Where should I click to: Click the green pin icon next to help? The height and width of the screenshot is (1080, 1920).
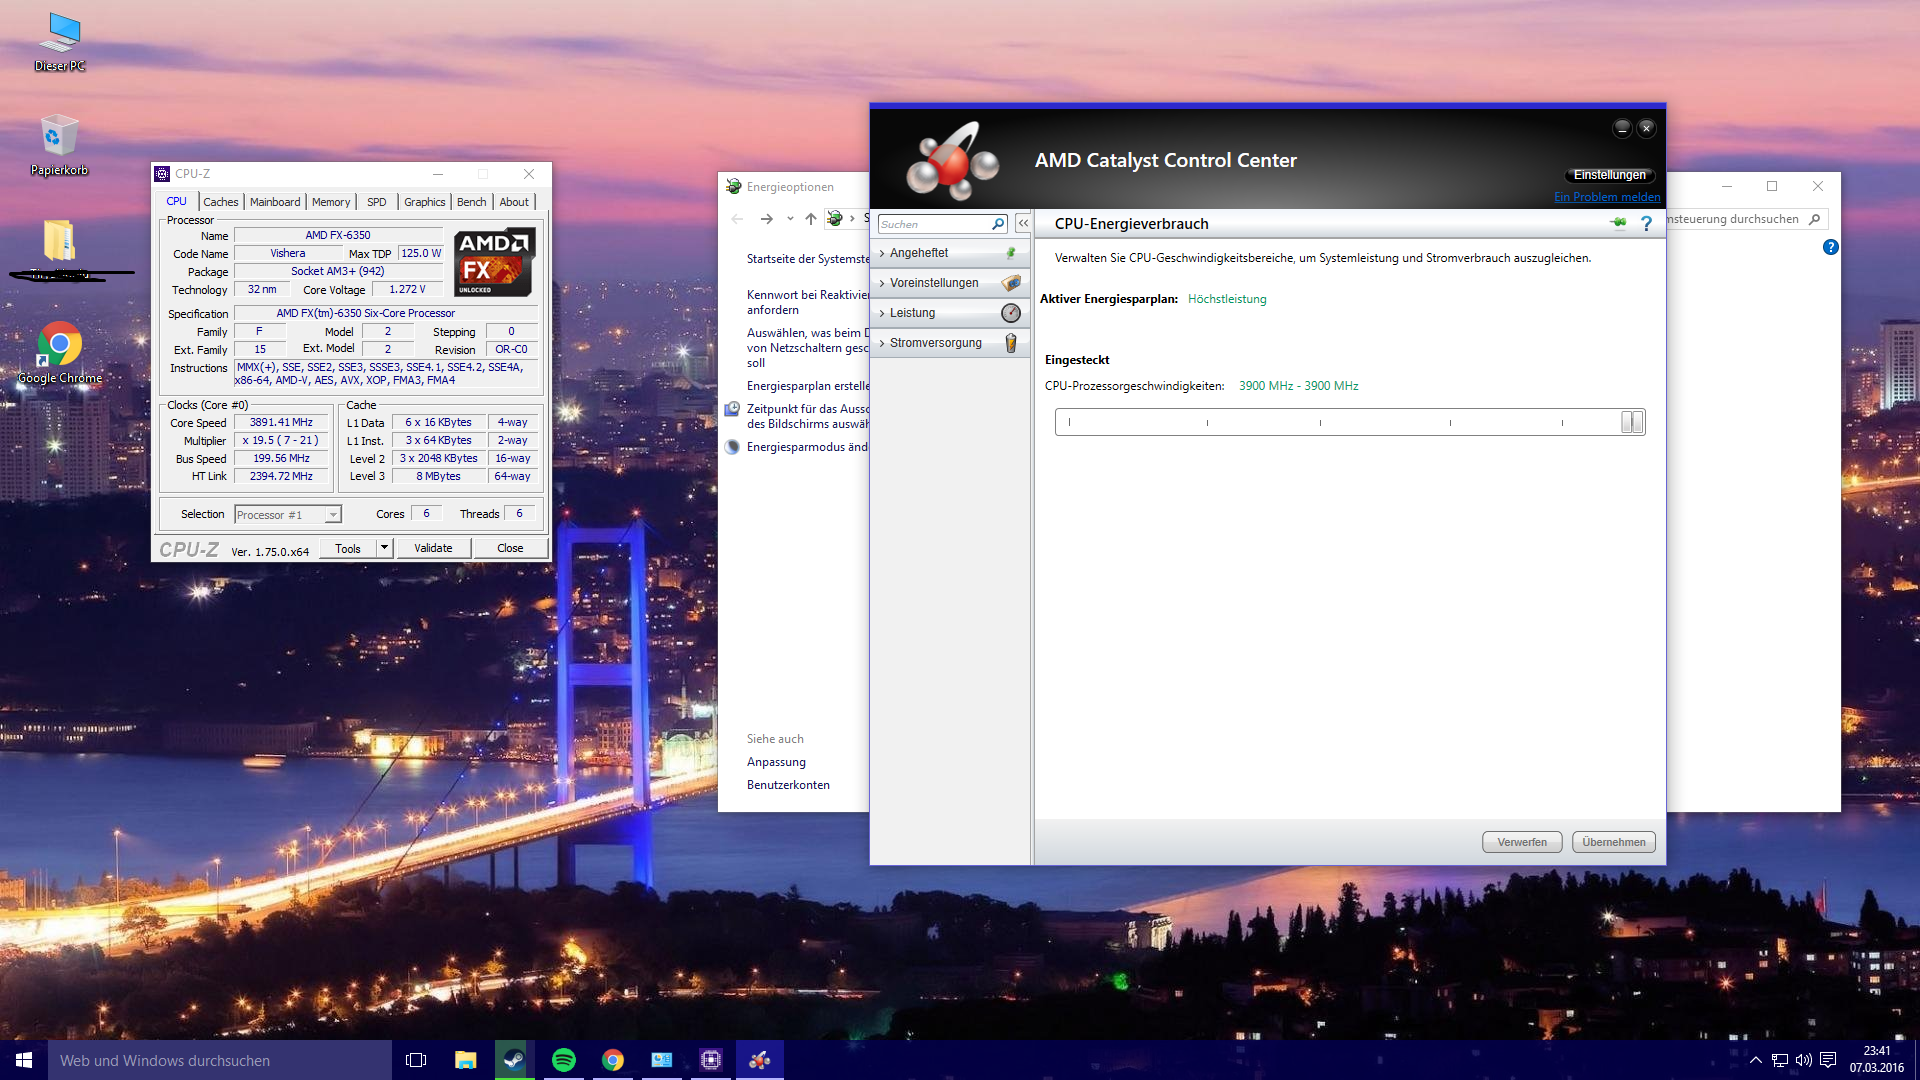(1618, 223)
